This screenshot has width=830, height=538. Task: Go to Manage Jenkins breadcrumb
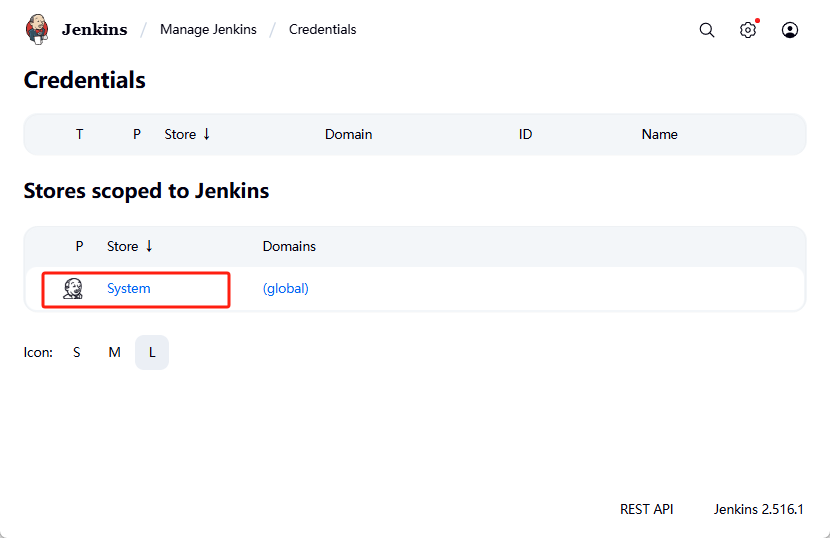[208, 30]
